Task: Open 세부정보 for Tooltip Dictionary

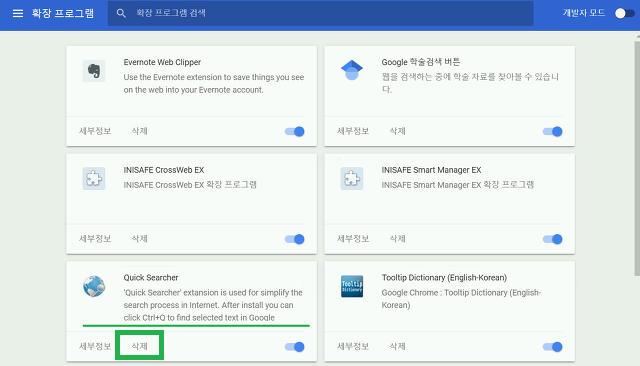Action: point(353,346)
